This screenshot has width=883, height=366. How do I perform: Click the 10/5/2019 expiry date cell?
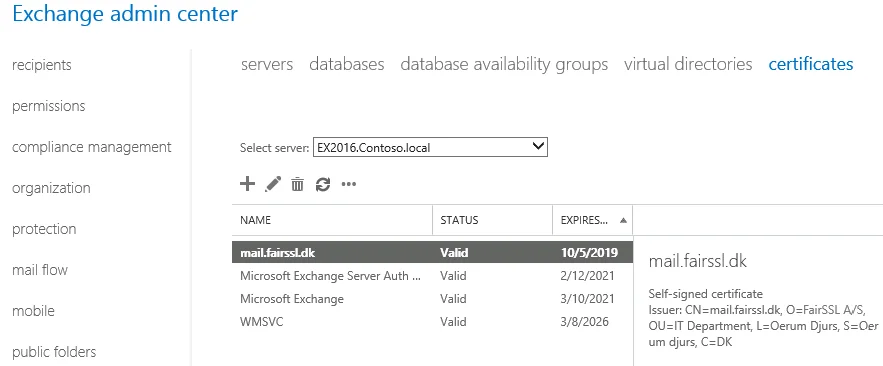(589, 252)
